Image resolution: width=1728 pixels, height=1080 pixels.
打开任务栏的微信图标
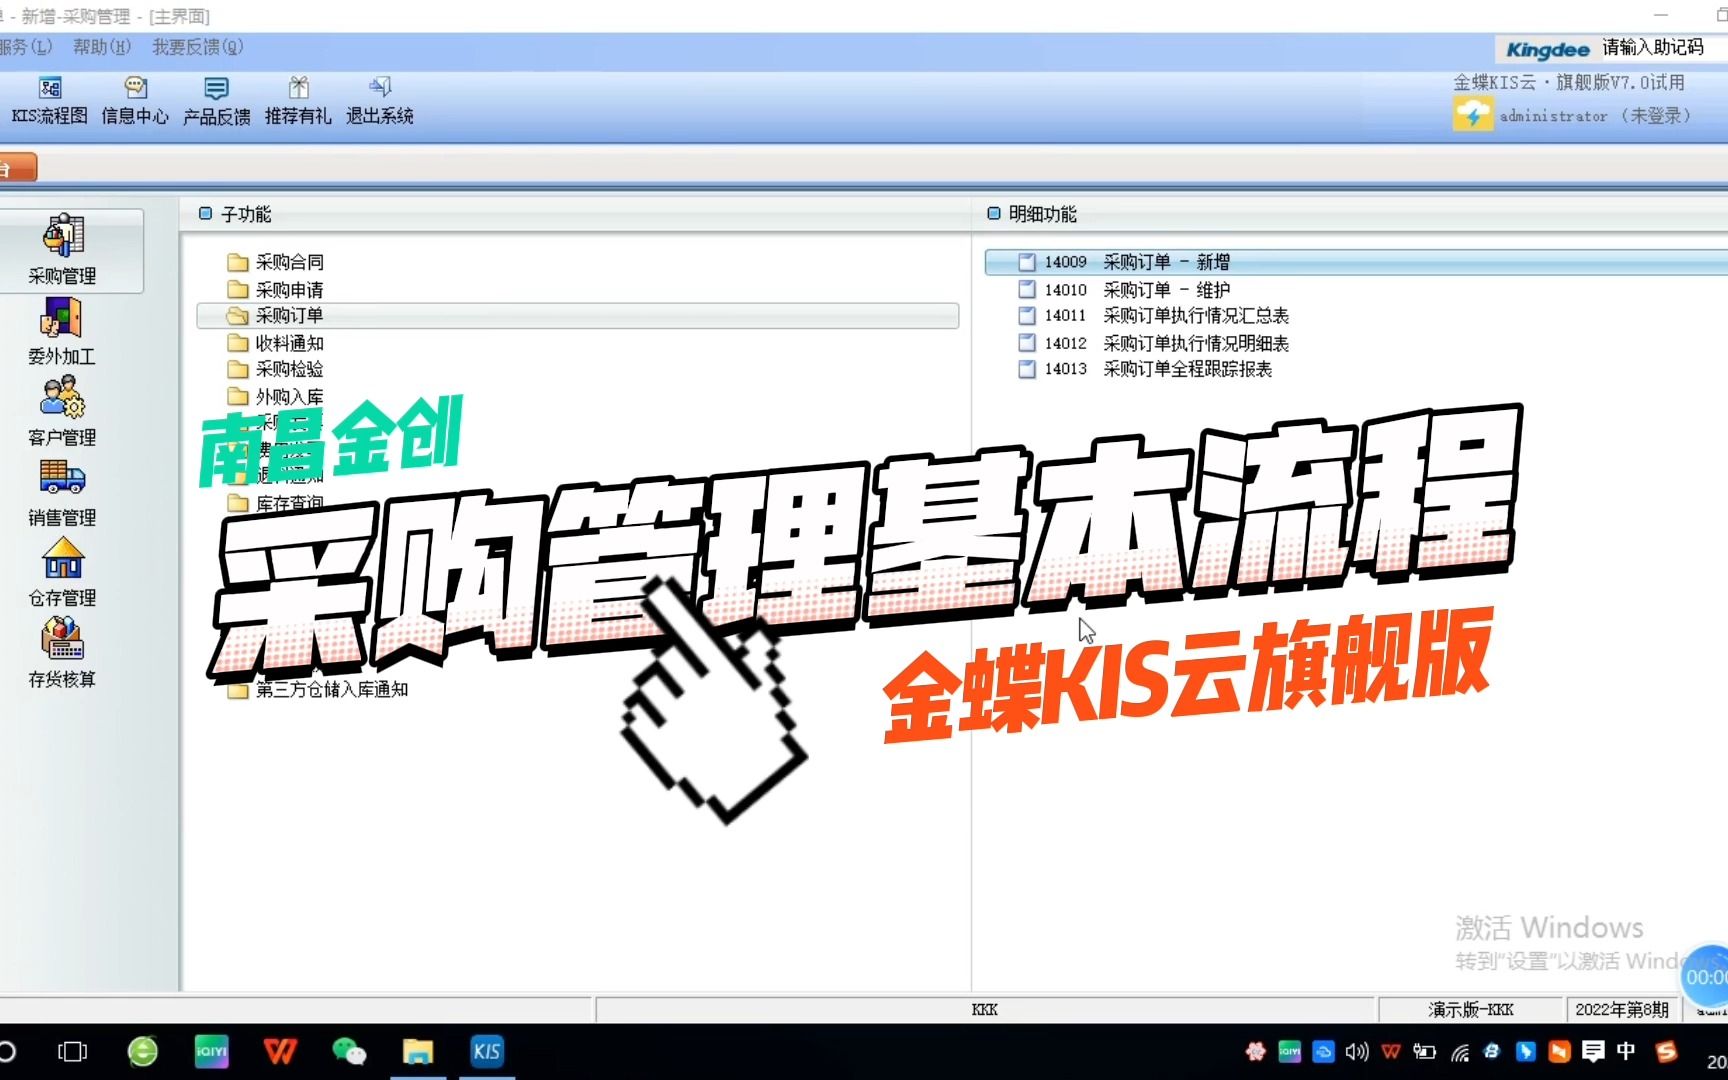coord(350,1051)
